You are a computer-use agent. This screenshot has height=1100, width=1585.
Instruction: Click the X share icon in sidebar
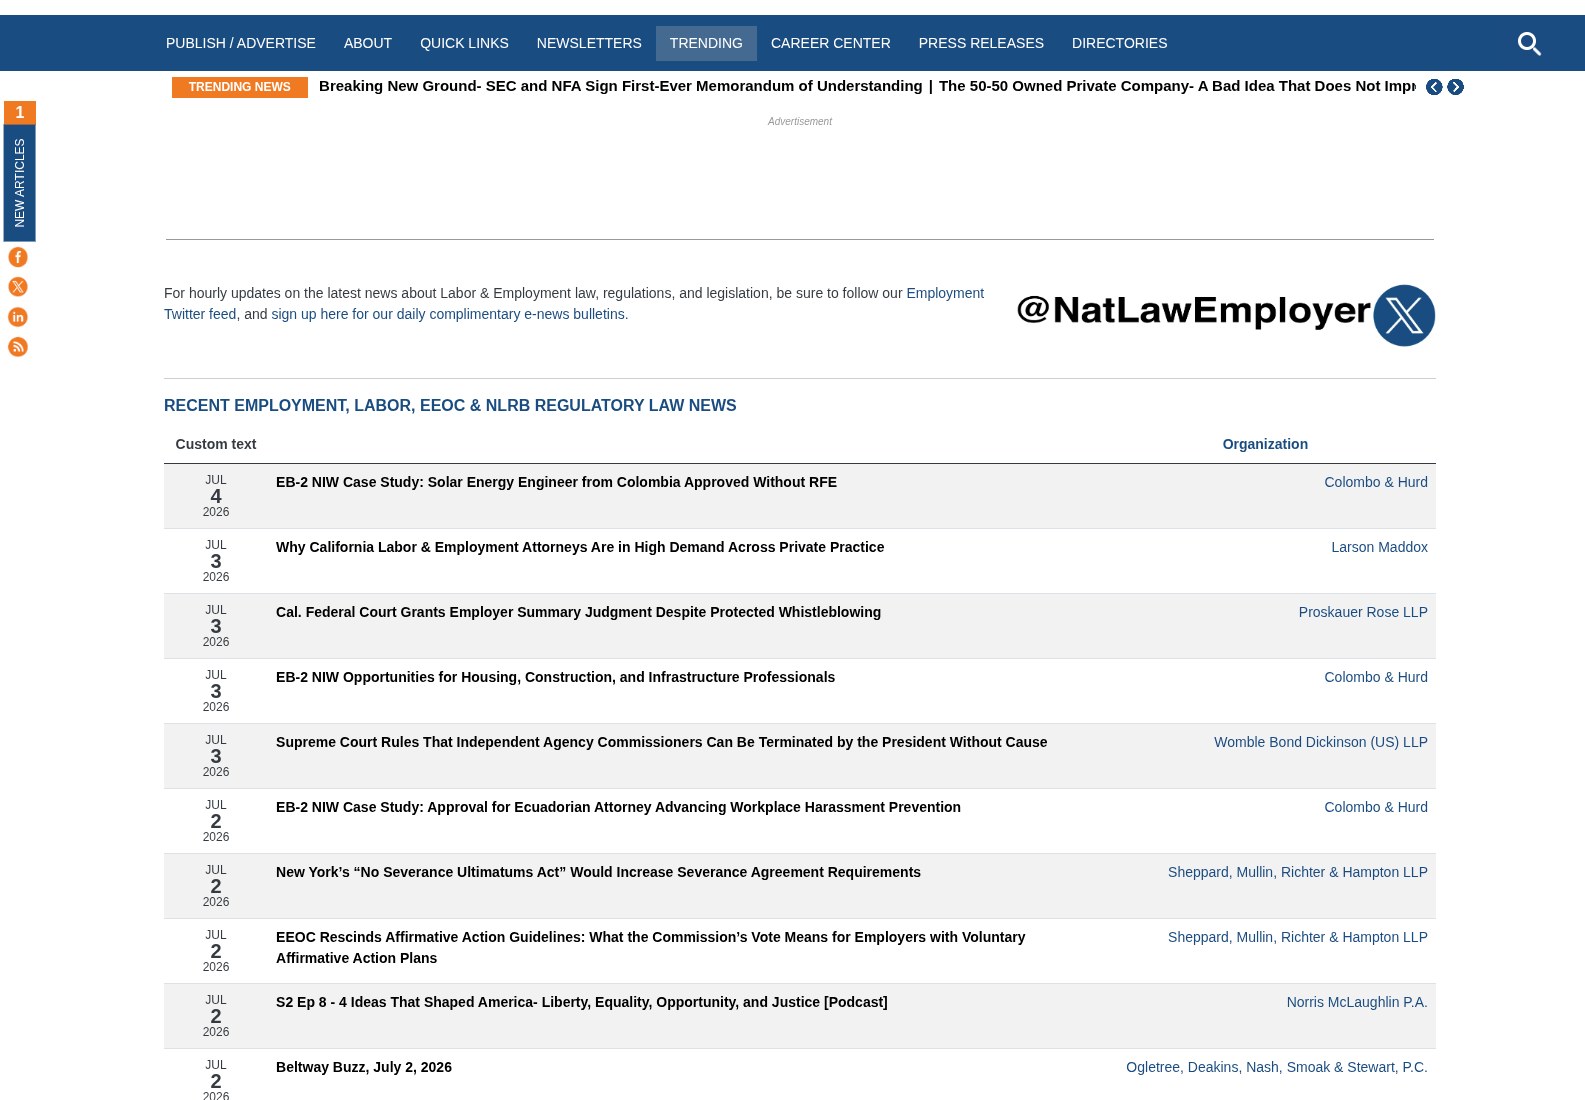pyautogui.click(x=18, y=287)
